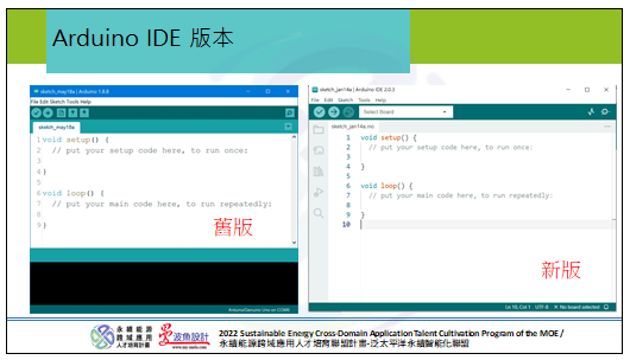Click 'Ln 10, Col 1' status bar entry

click(518, 307)
